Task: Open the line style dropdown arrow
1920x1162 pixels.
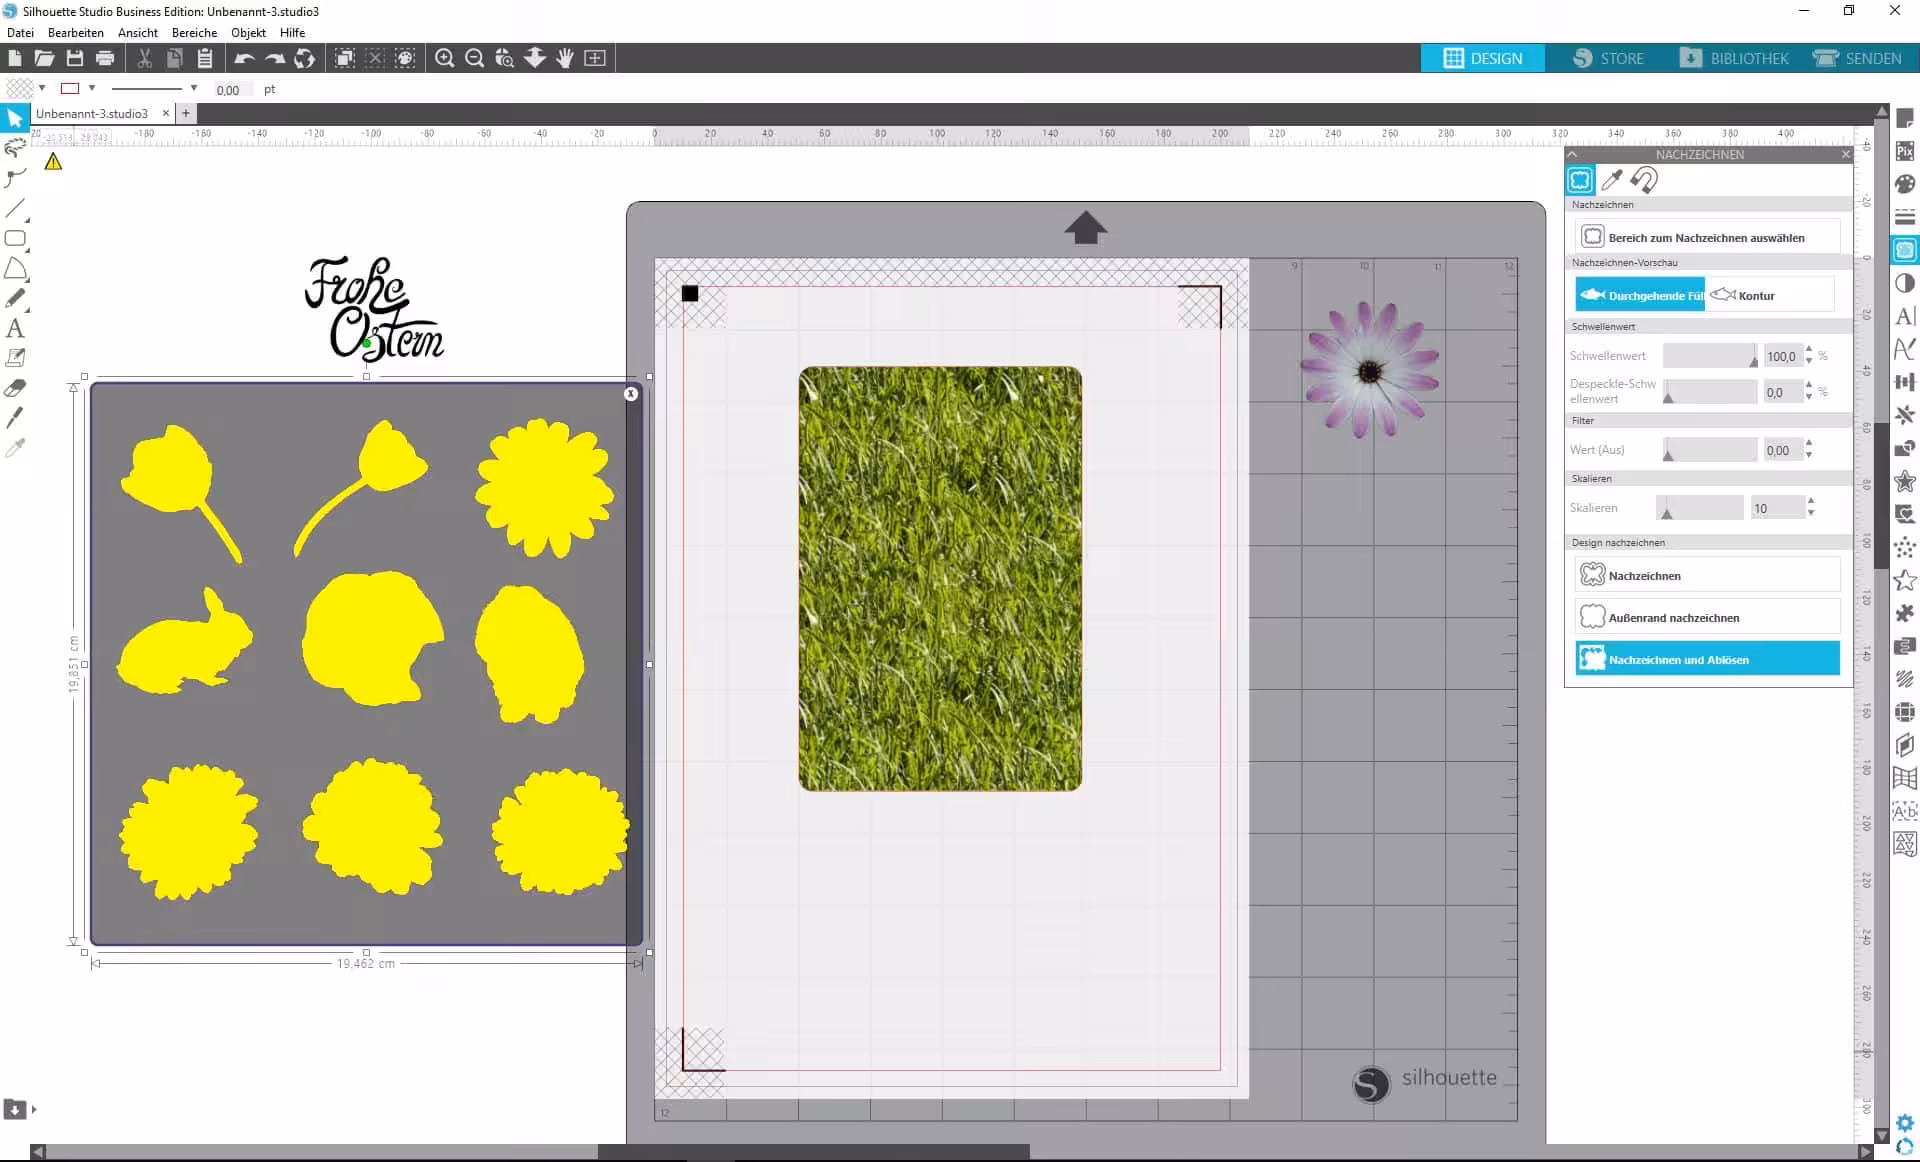Action: click(x=194, y=88)
